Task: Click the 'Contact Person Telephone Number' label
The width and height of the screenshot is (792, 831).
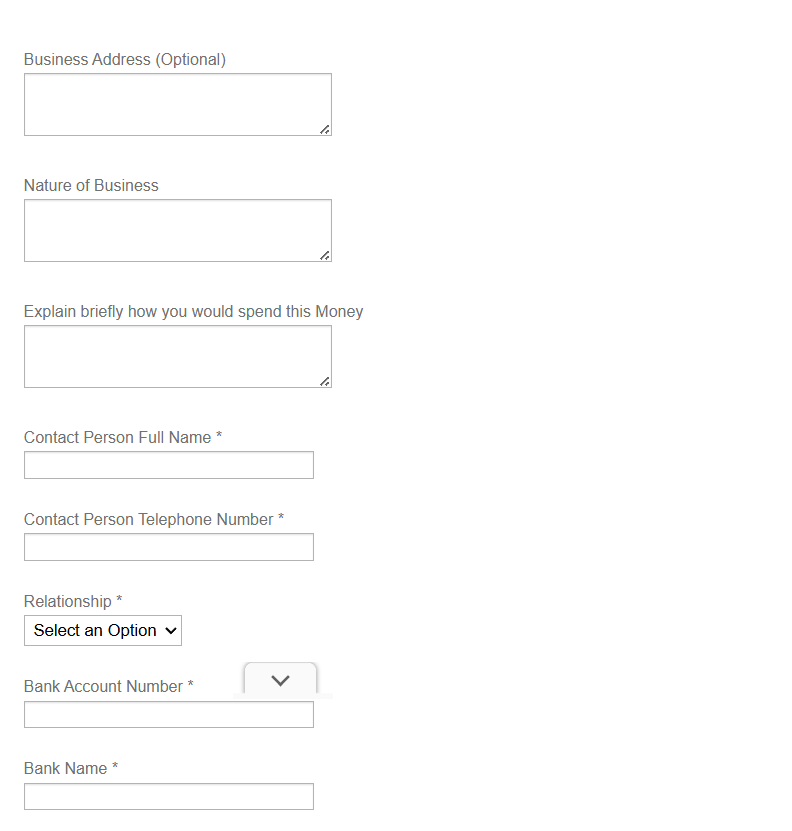Action: [x=148, y=520]
